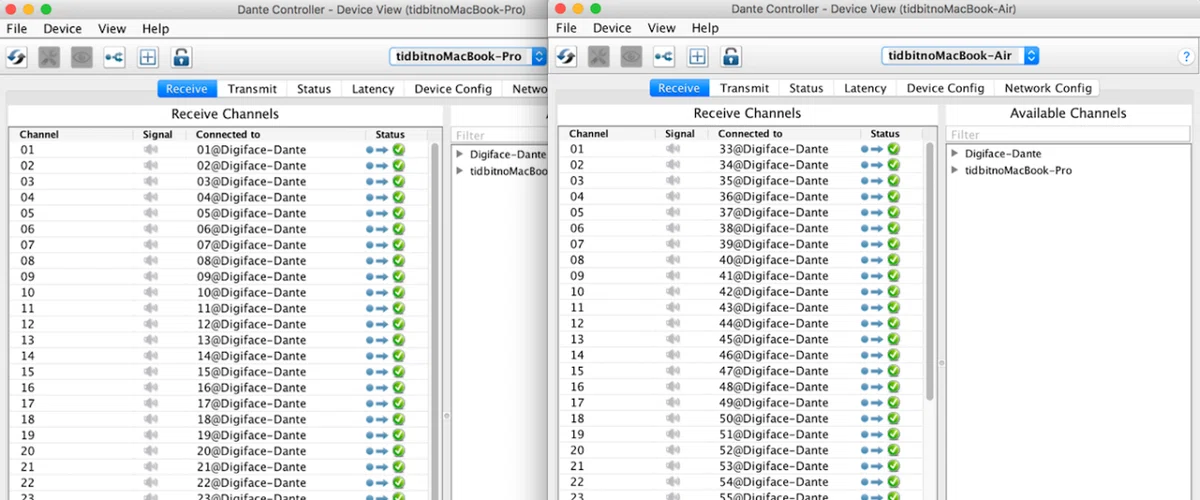This screenshot has height=500, width=1200.
Task: Click Channel column header in MacBook-Pro window
Action: coord(39,134)
